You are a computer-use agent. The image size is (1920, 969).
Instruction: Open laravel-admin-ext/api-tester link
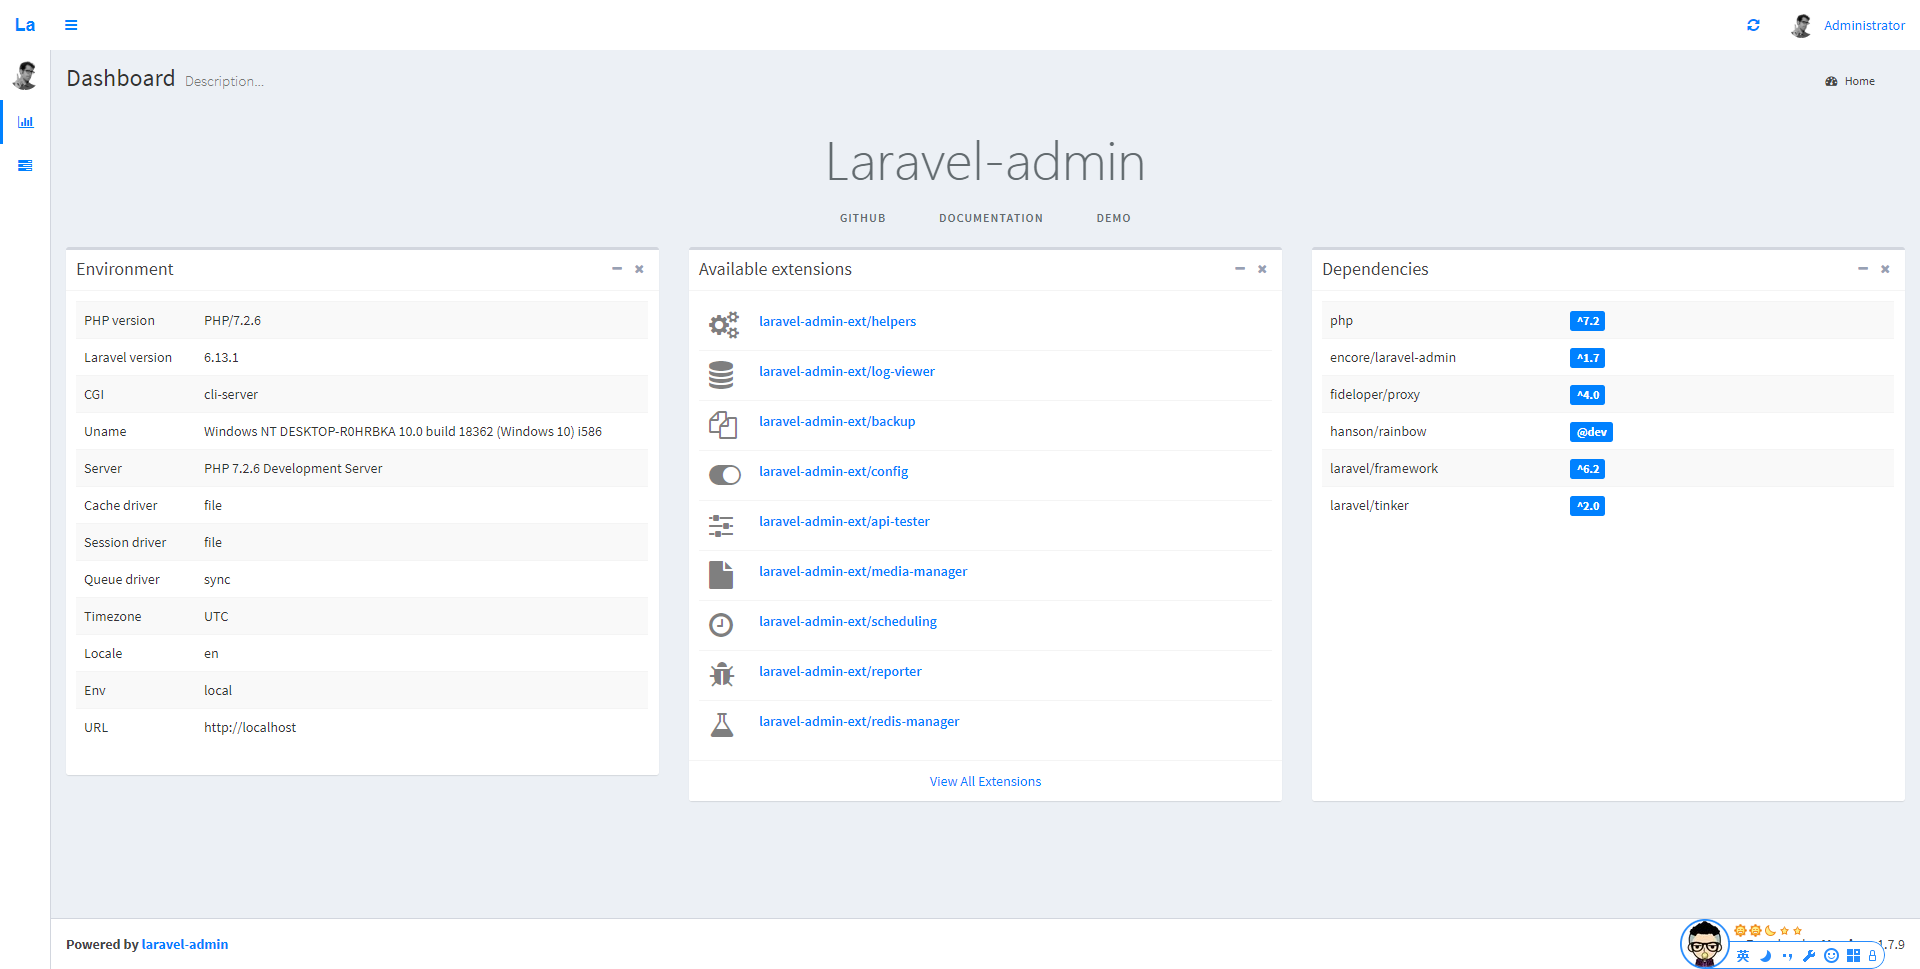click(844, 521)
